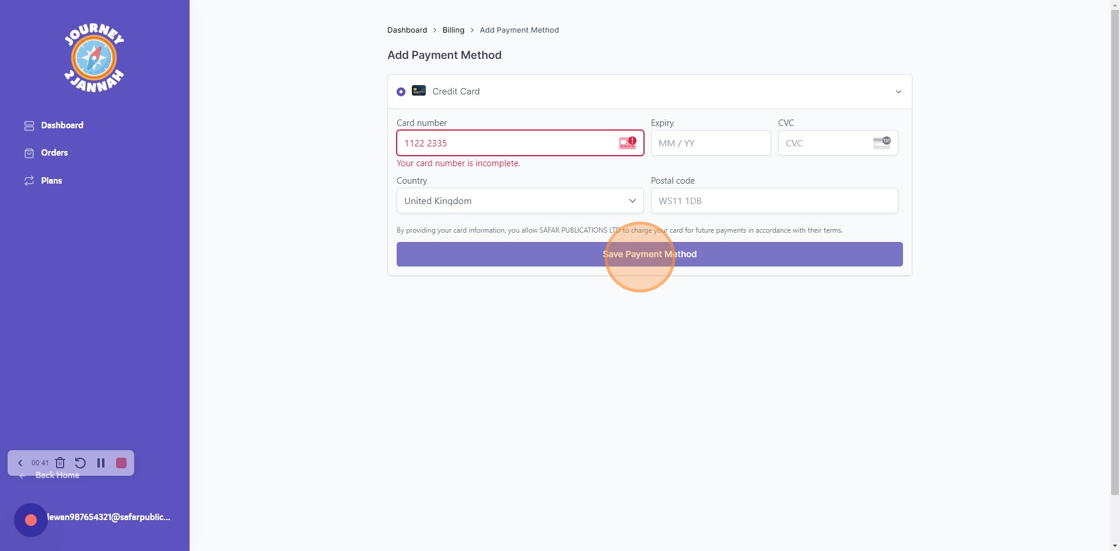1120x551 pixels.
Task: Click the Plans refresh-arrows icon
Action: coord(29,181)
